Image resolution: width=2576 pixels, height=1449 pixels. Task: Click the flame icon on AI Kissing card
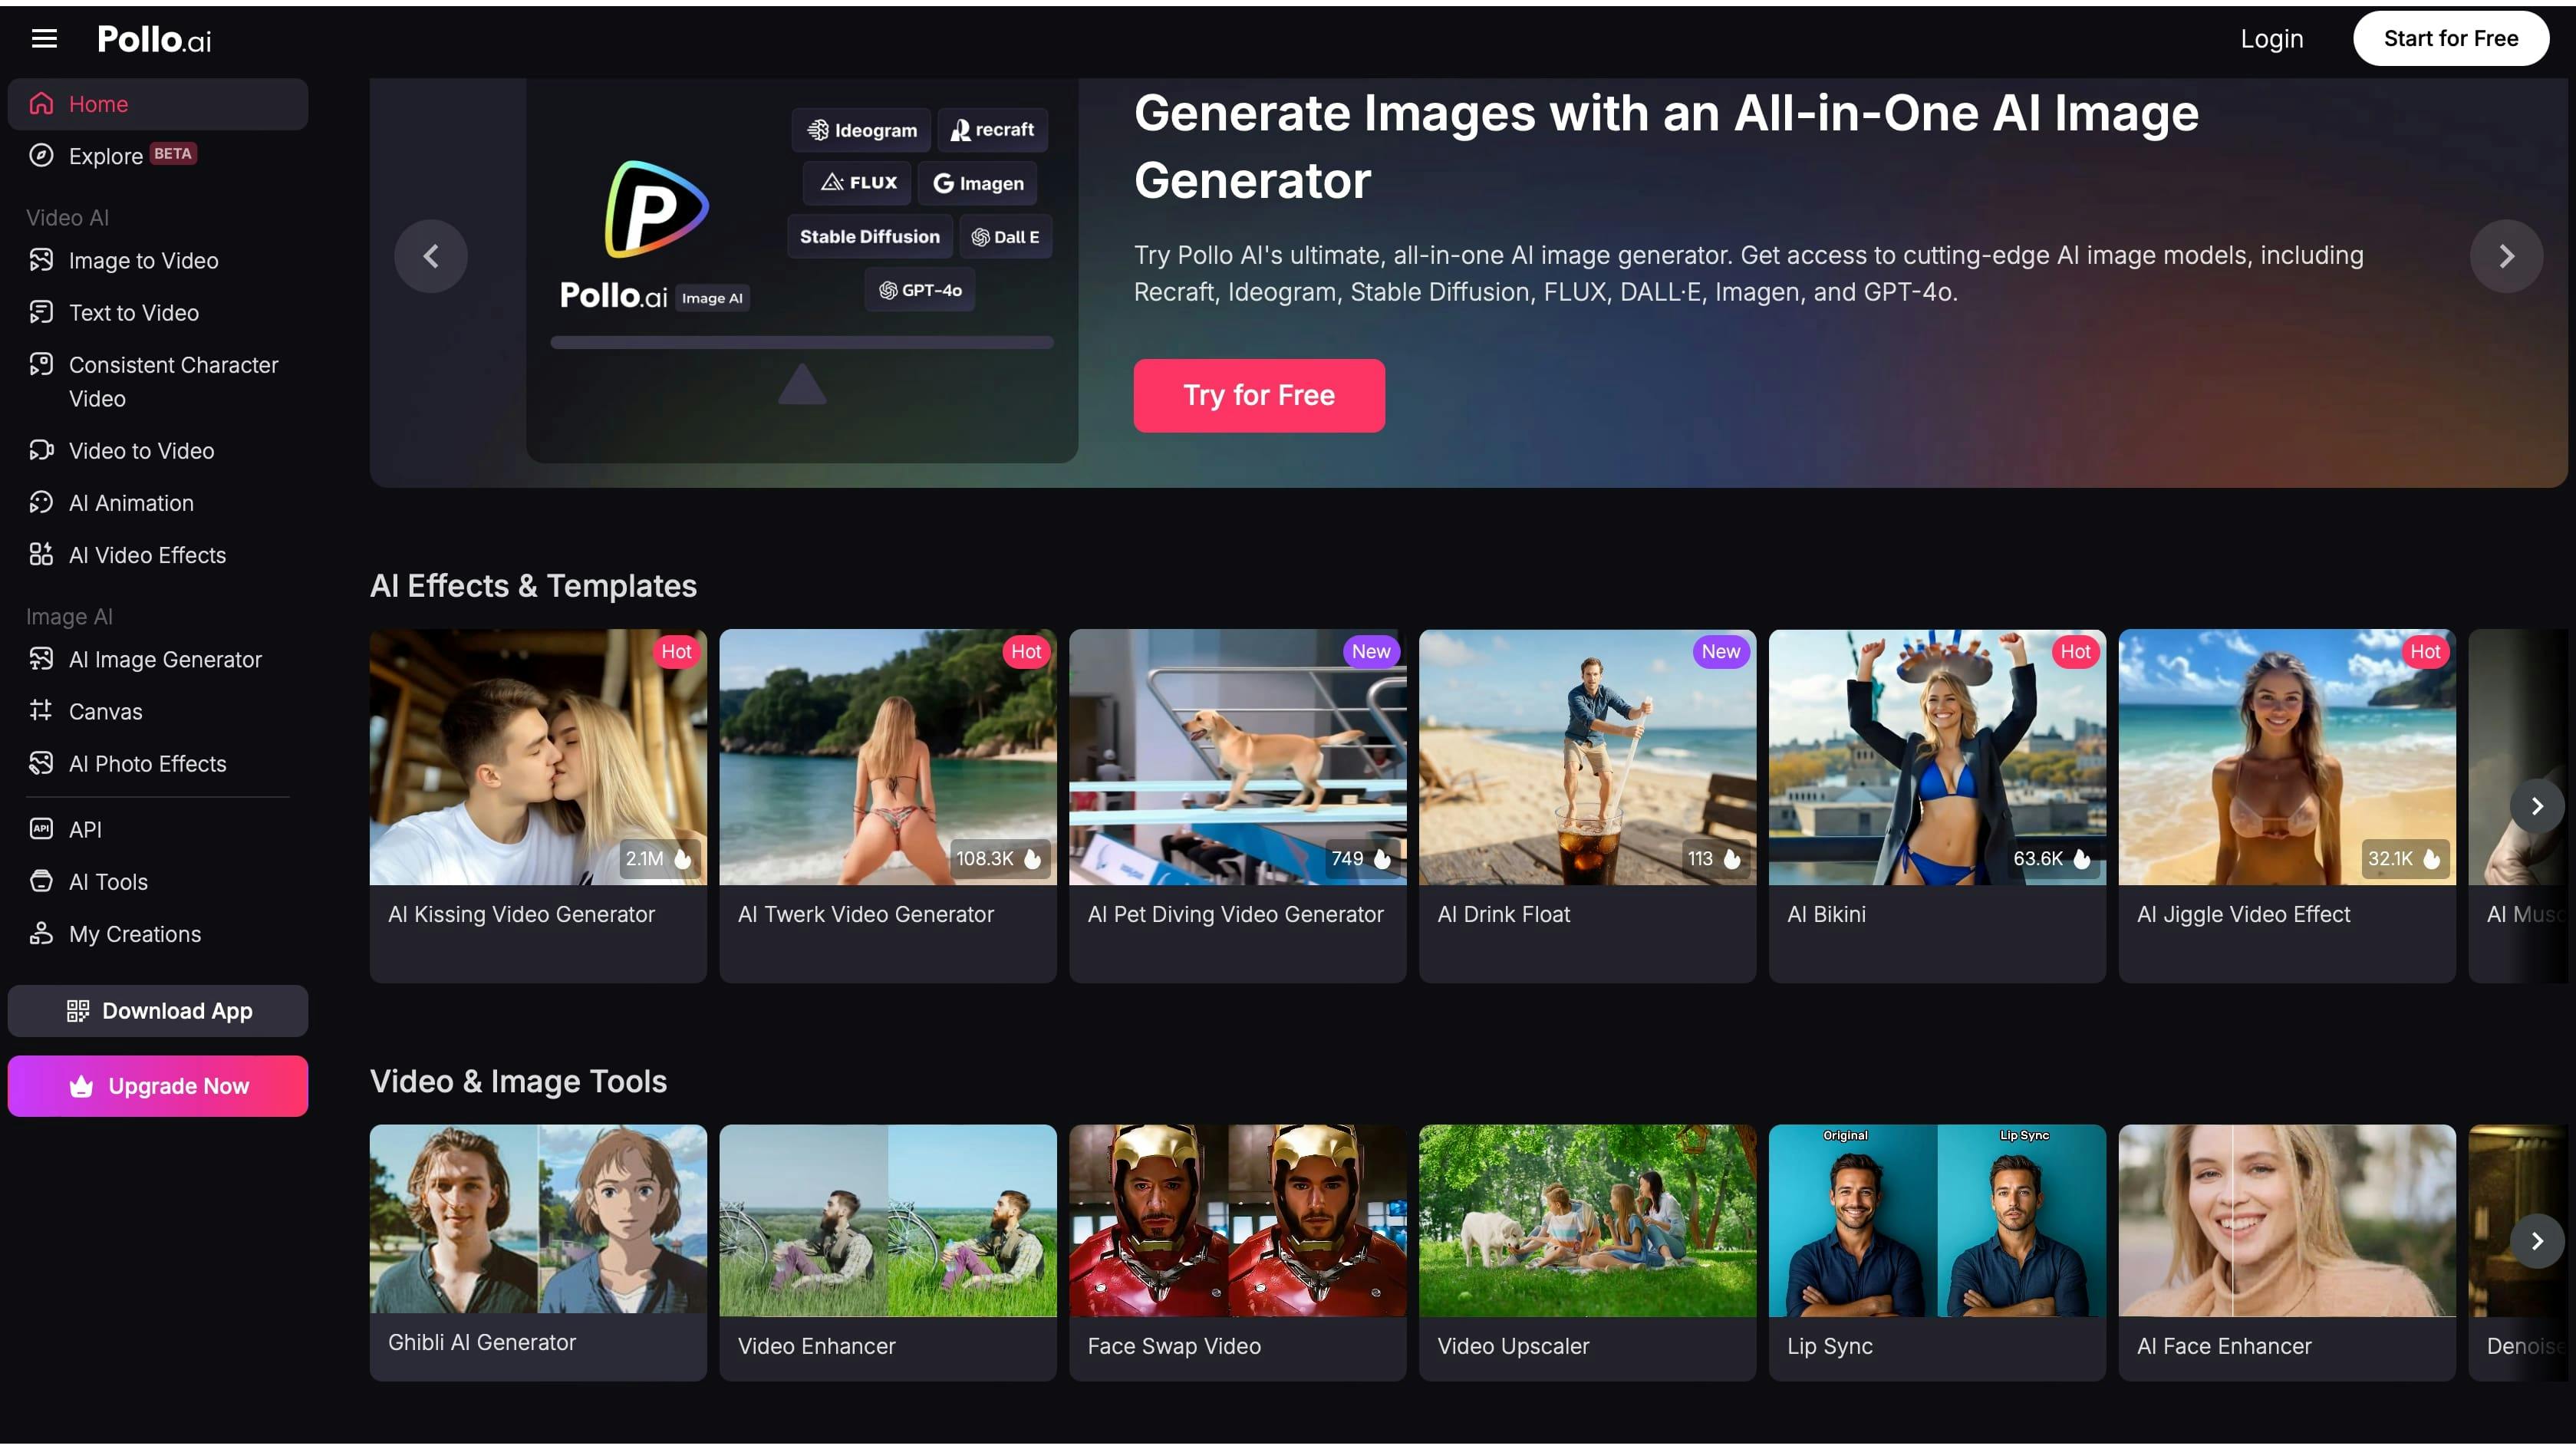pyautogui.click(x=683, y=859)
